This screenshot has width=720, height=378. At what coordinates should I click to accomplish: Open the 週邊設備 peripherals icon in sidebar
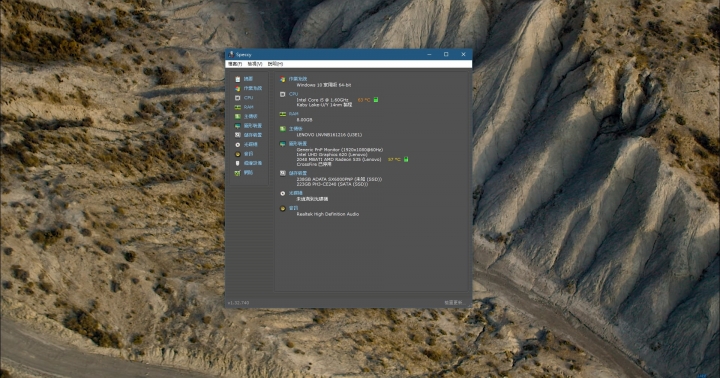(x=237, y=163)
